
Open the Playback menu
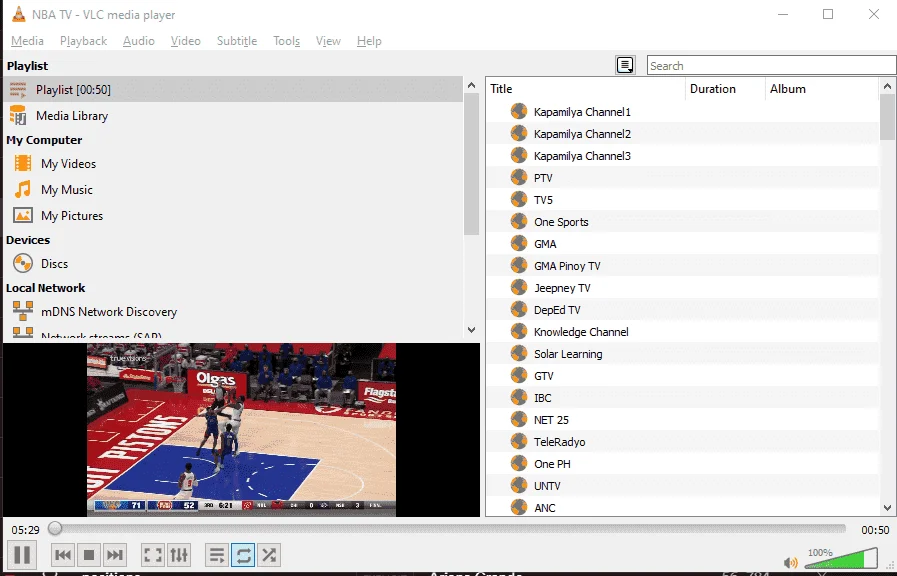84,41
